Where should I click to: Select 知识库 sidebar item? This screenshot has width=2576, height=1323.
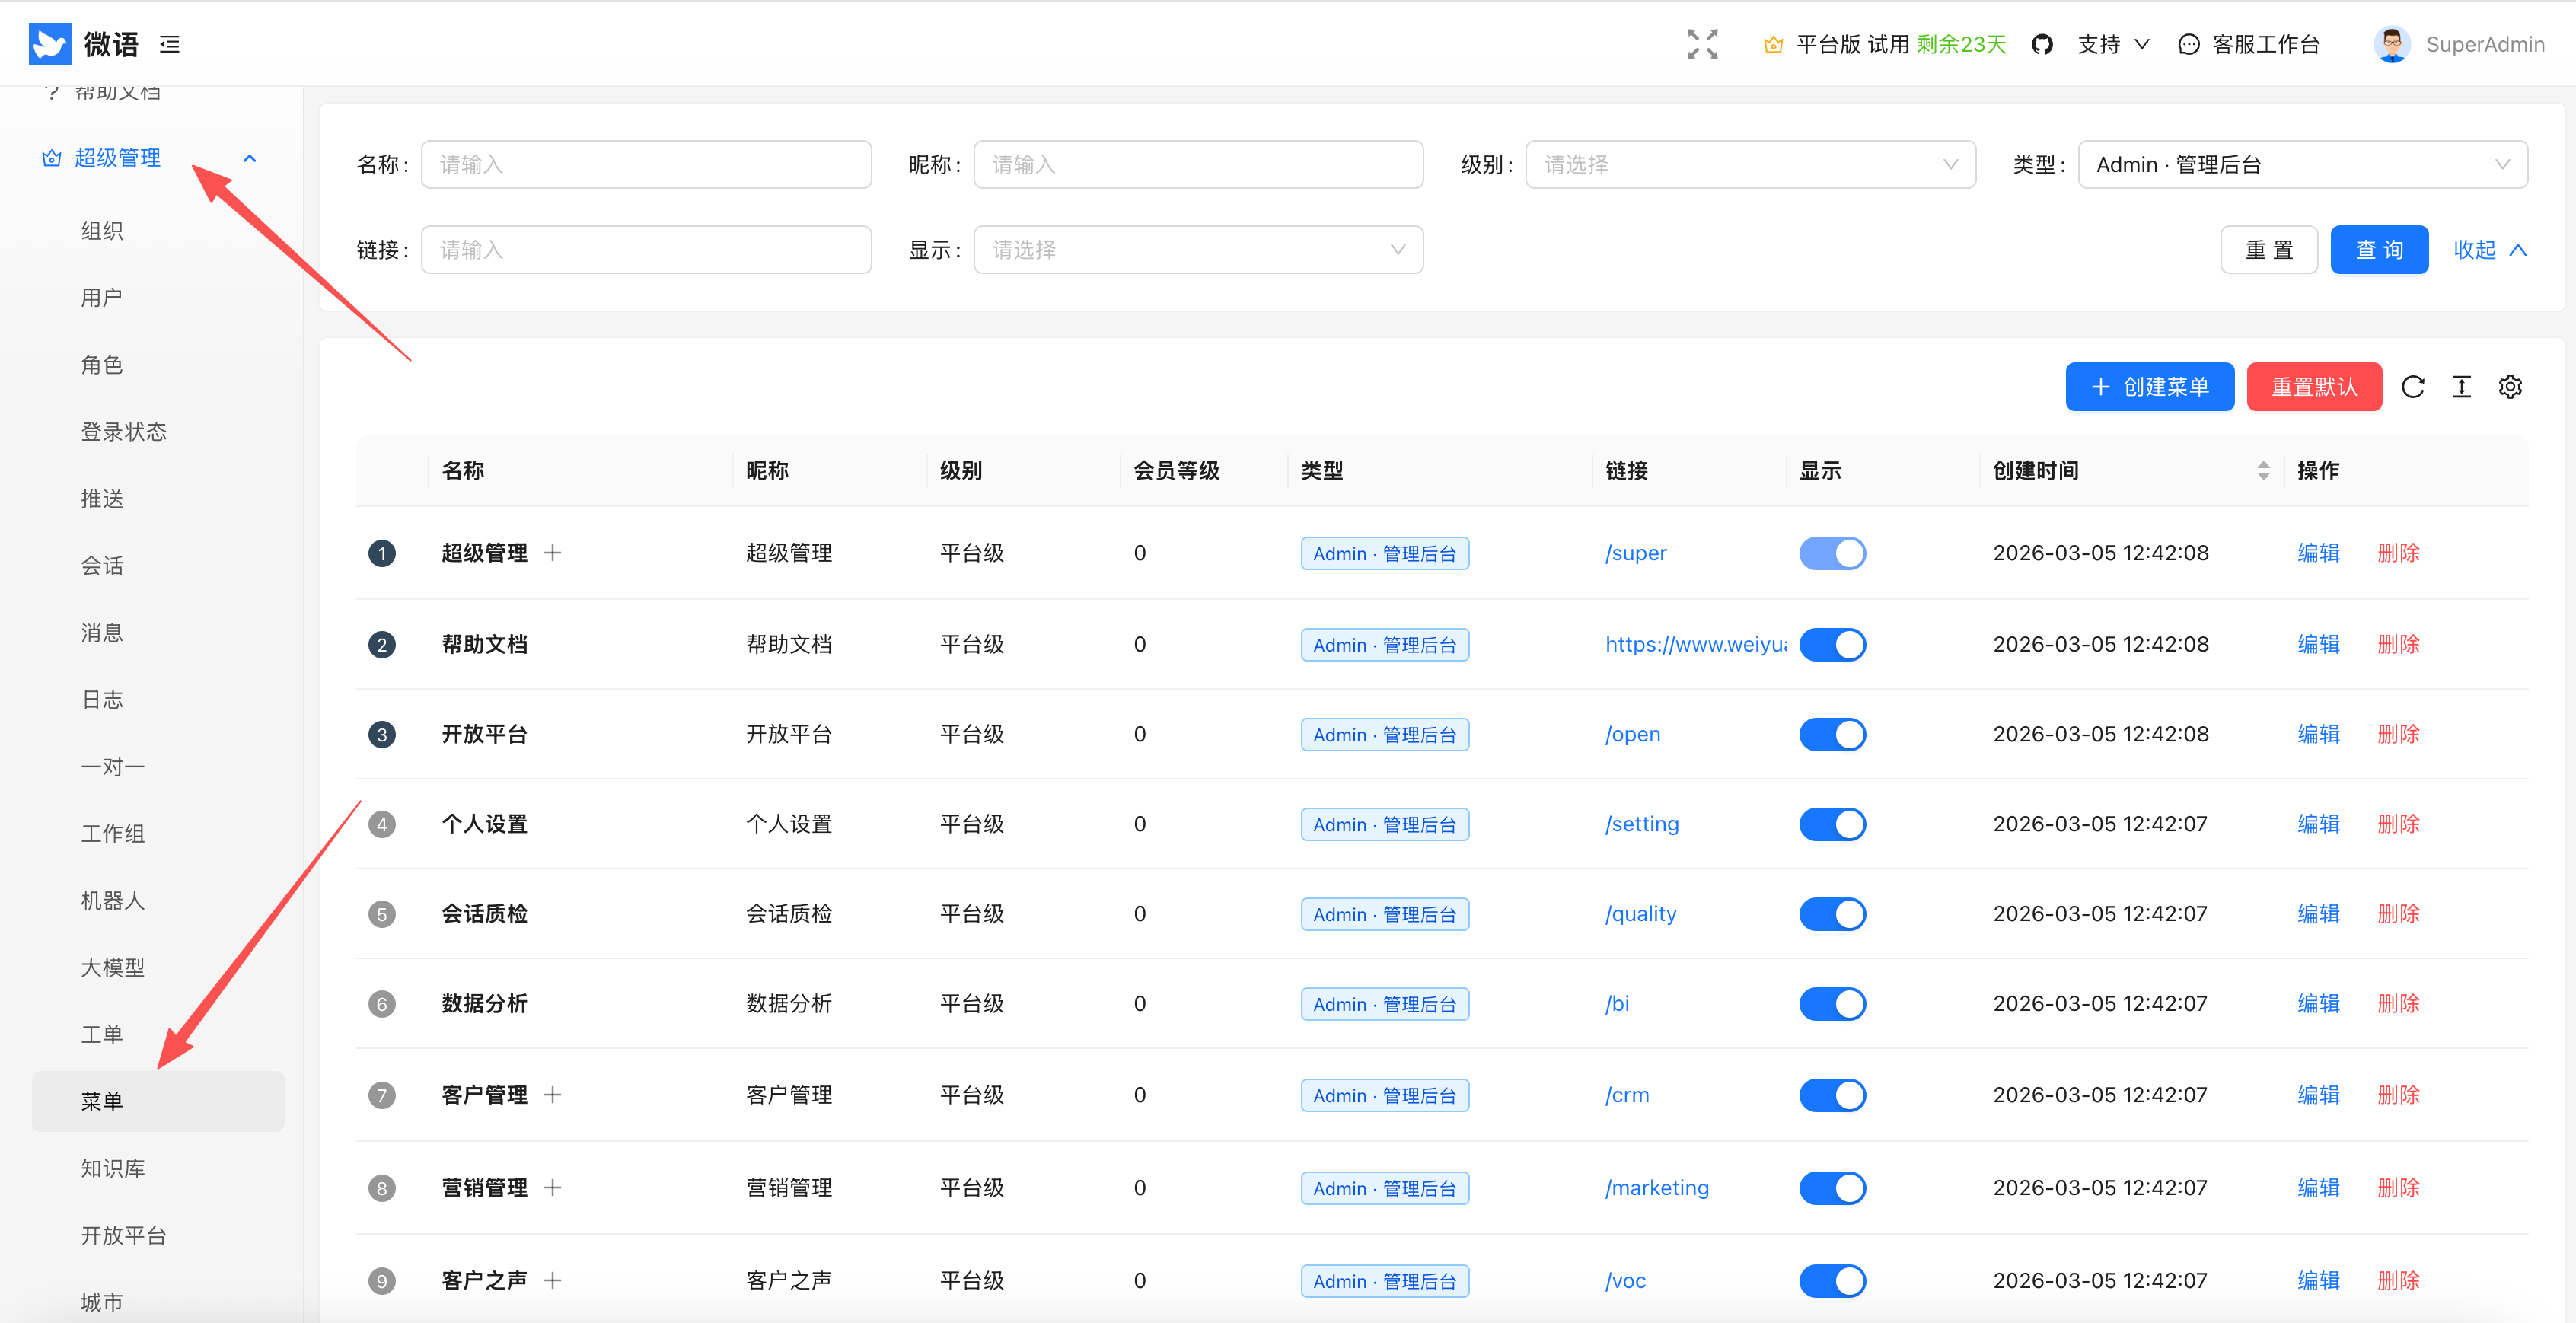[x=113, y=1169]
